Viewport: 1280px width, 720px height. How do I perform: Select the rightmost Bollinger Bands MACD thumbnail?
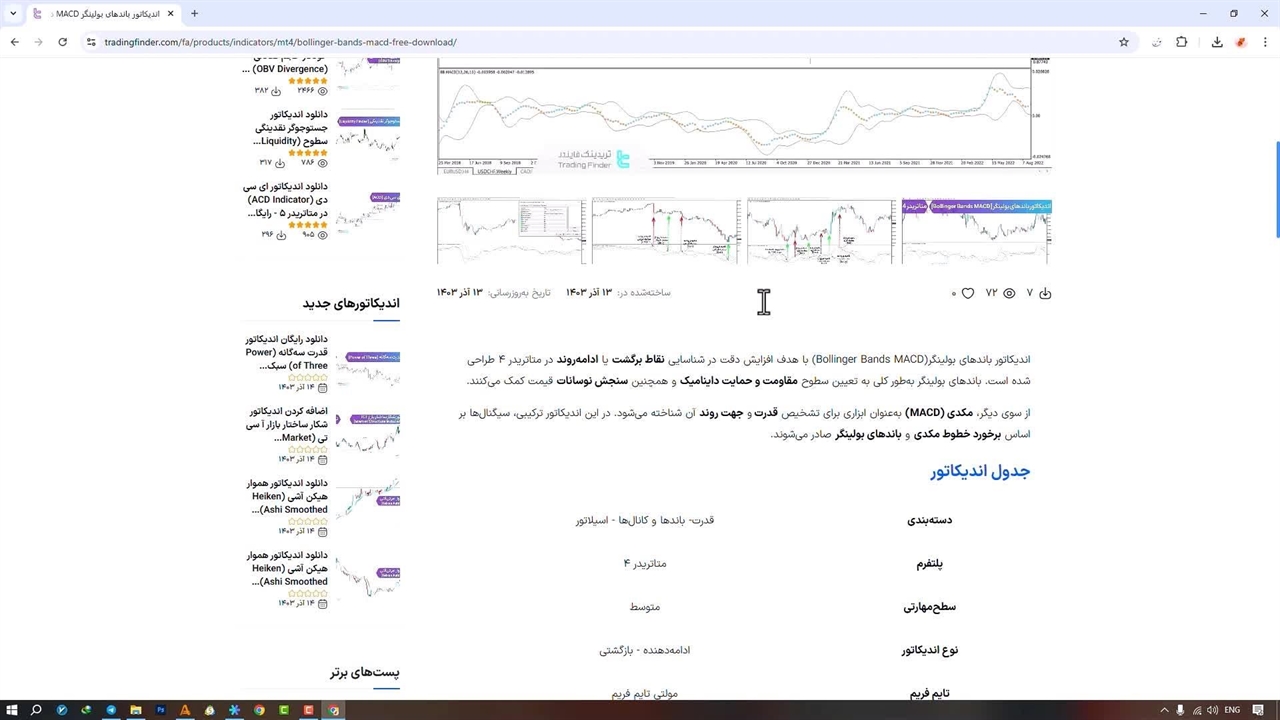pos(976,231)
